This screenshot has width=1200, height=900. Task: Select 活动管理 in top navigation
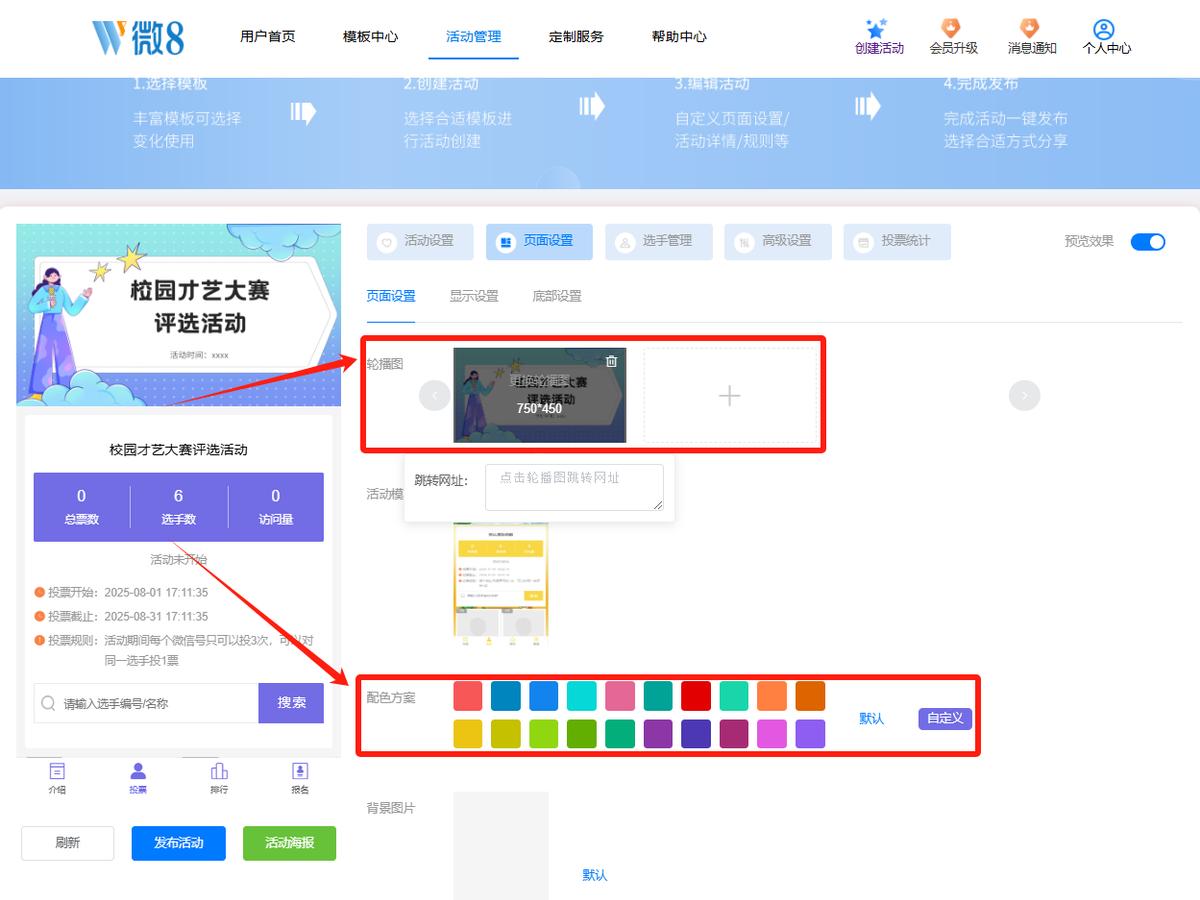[x=473, y=36]
